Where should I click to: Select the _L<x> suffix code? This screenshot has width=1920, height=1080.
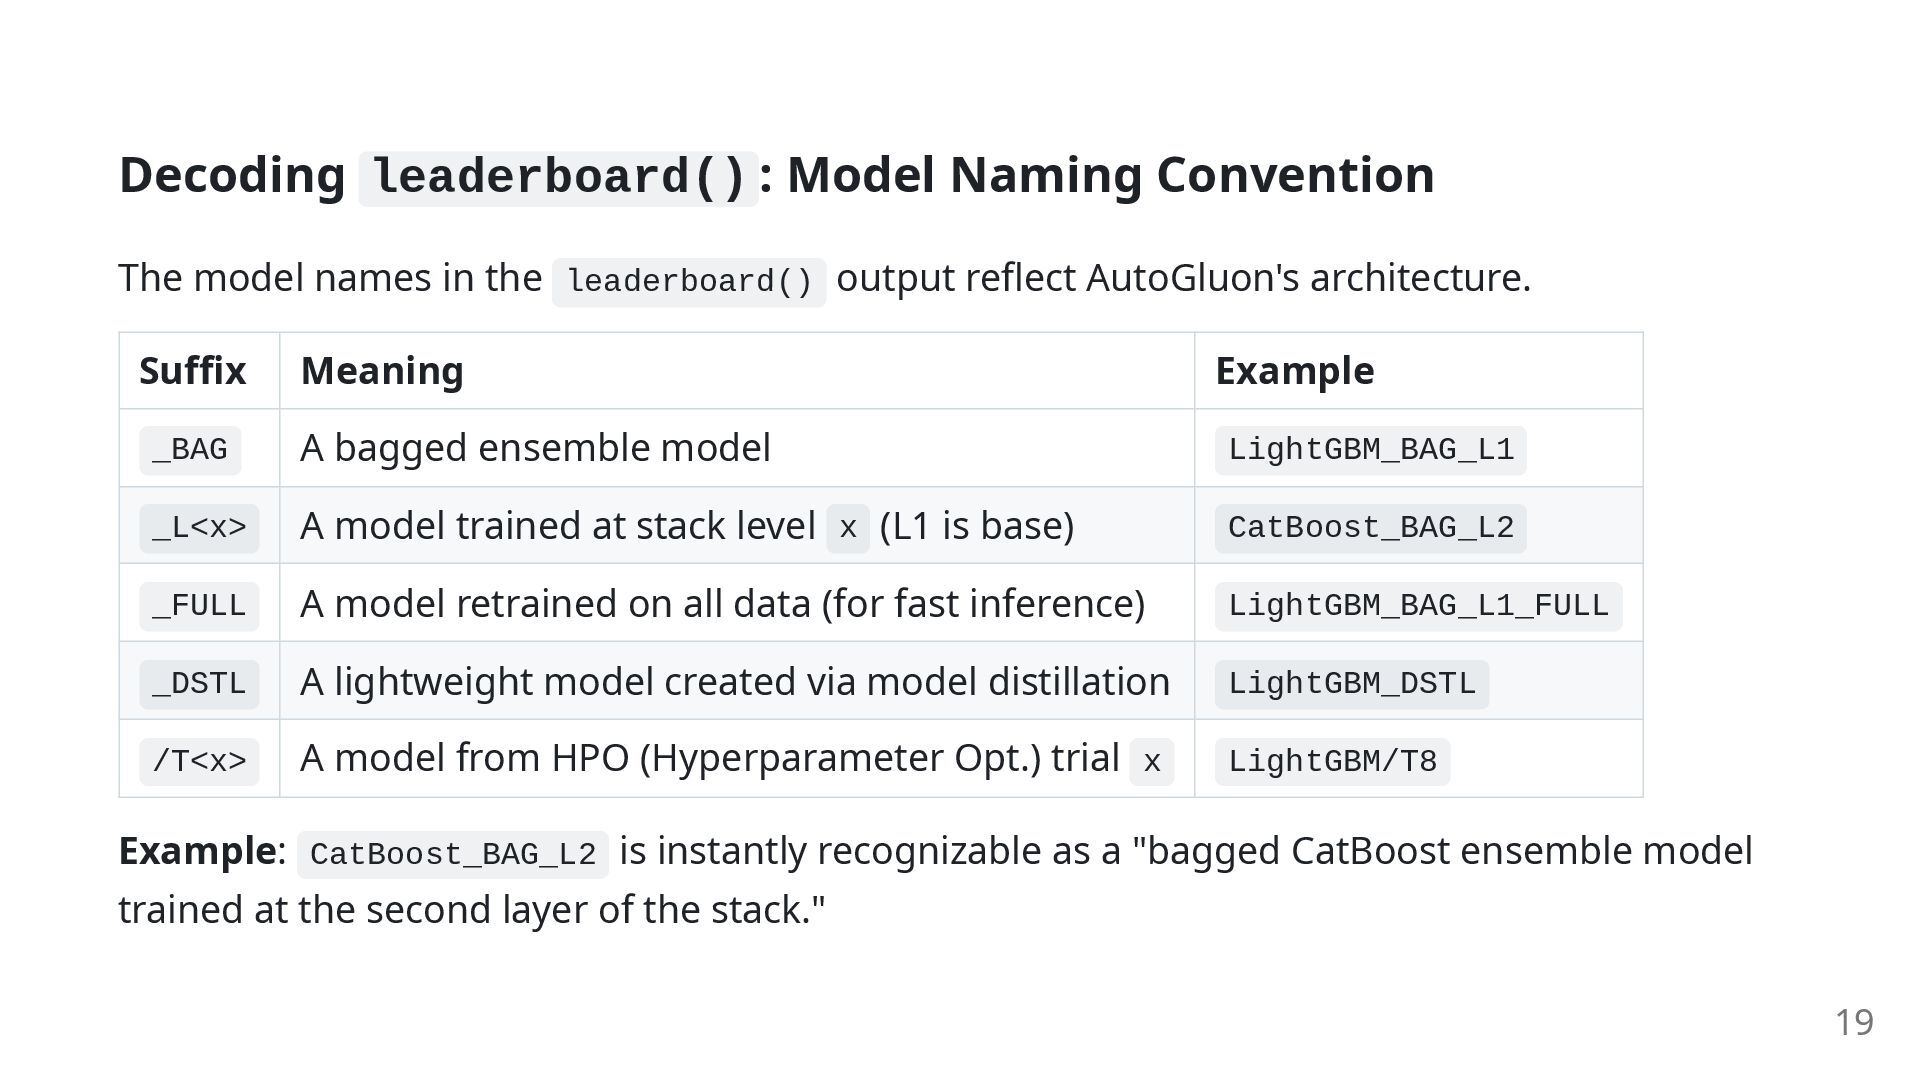[199, 528]
